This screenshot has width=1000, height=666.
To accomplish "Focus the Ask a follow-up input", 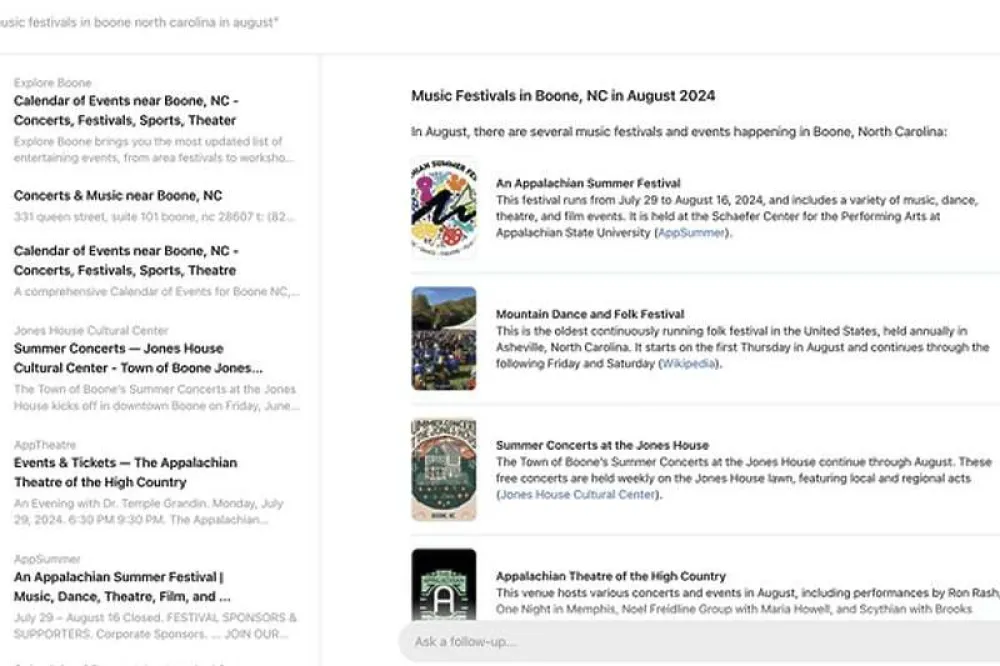I will pos(699,642).
